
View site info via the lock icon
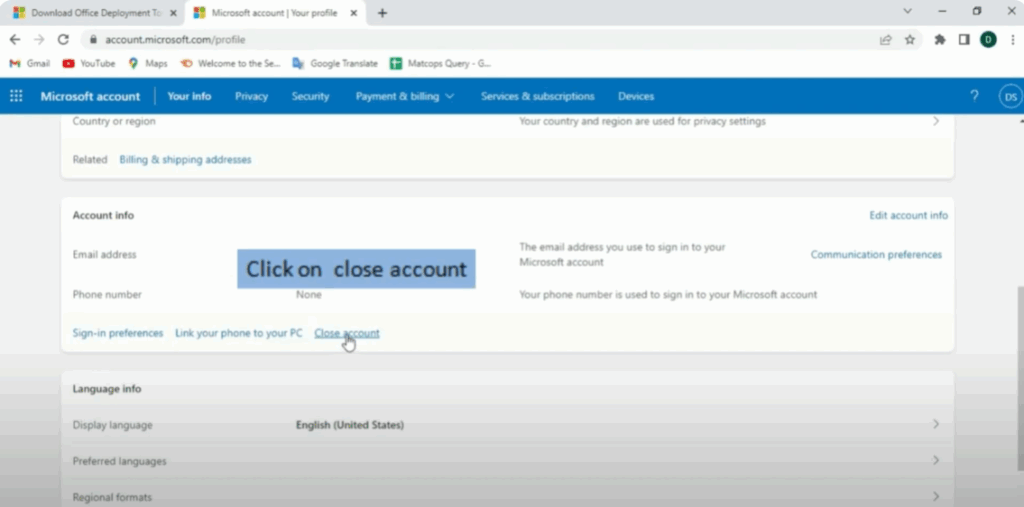point(93,39)
